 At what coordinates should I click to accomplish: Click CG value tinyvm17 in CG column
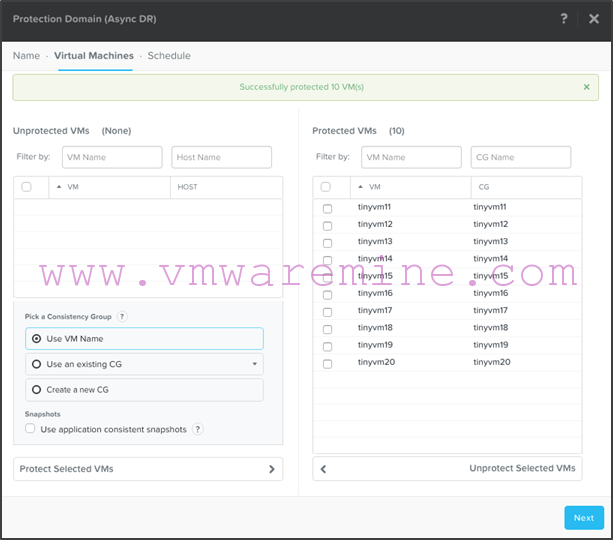(x=491, y=310)
